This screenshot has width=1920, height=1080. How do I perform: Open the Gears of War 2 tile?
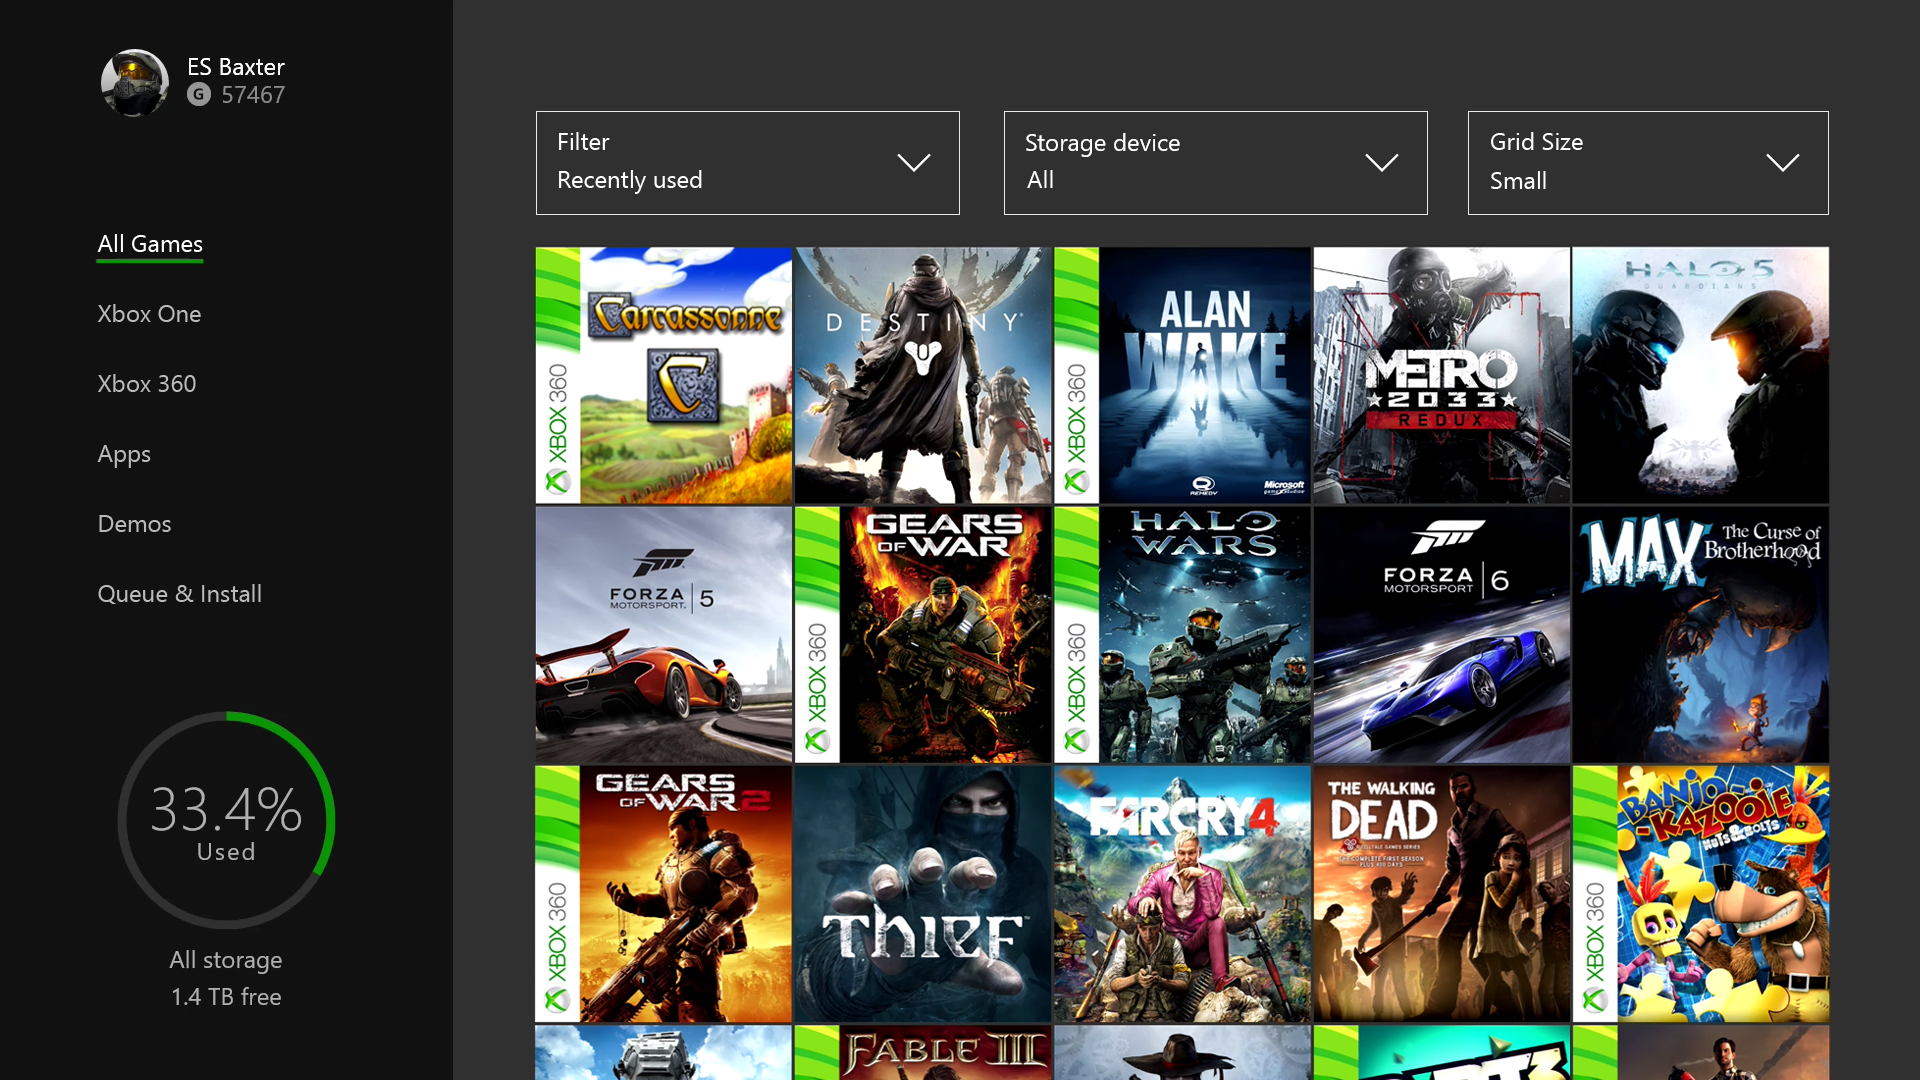[x=663, y=894]
